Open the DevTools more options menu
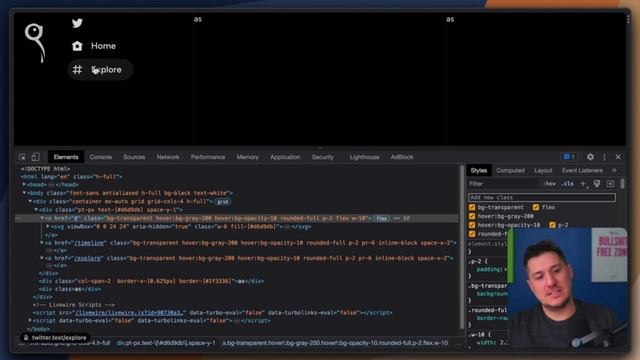This screenshot has height=360, width=640. 604,157
